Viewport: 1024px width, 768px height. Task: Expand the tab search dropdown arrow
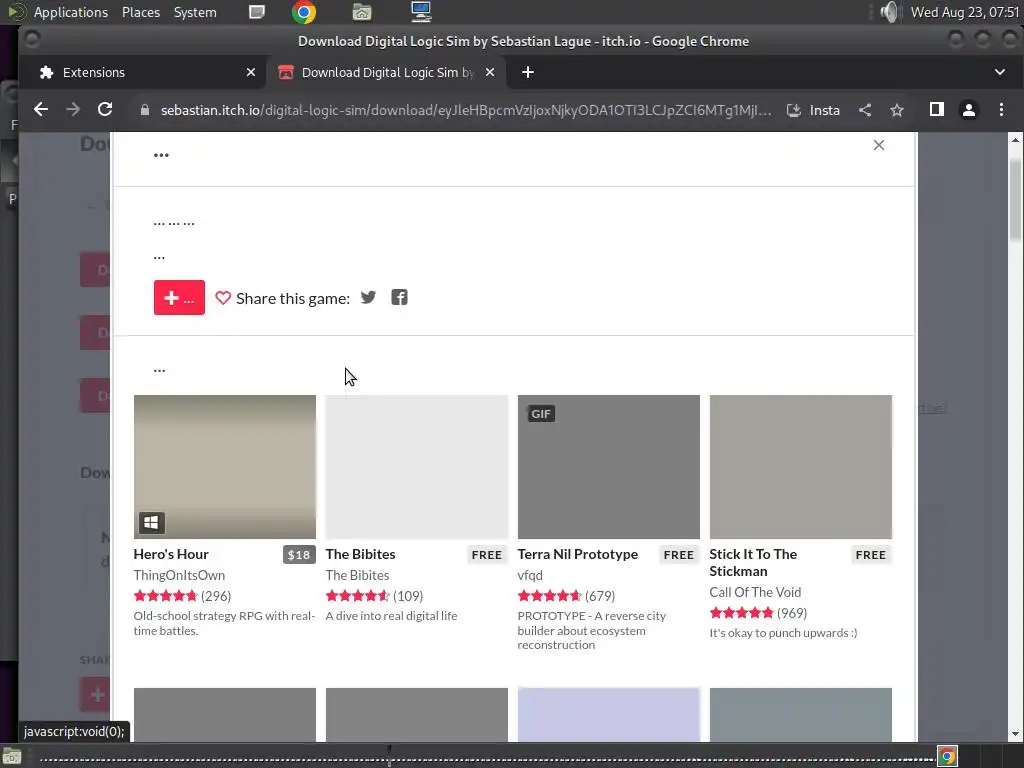tap(999, 72)
